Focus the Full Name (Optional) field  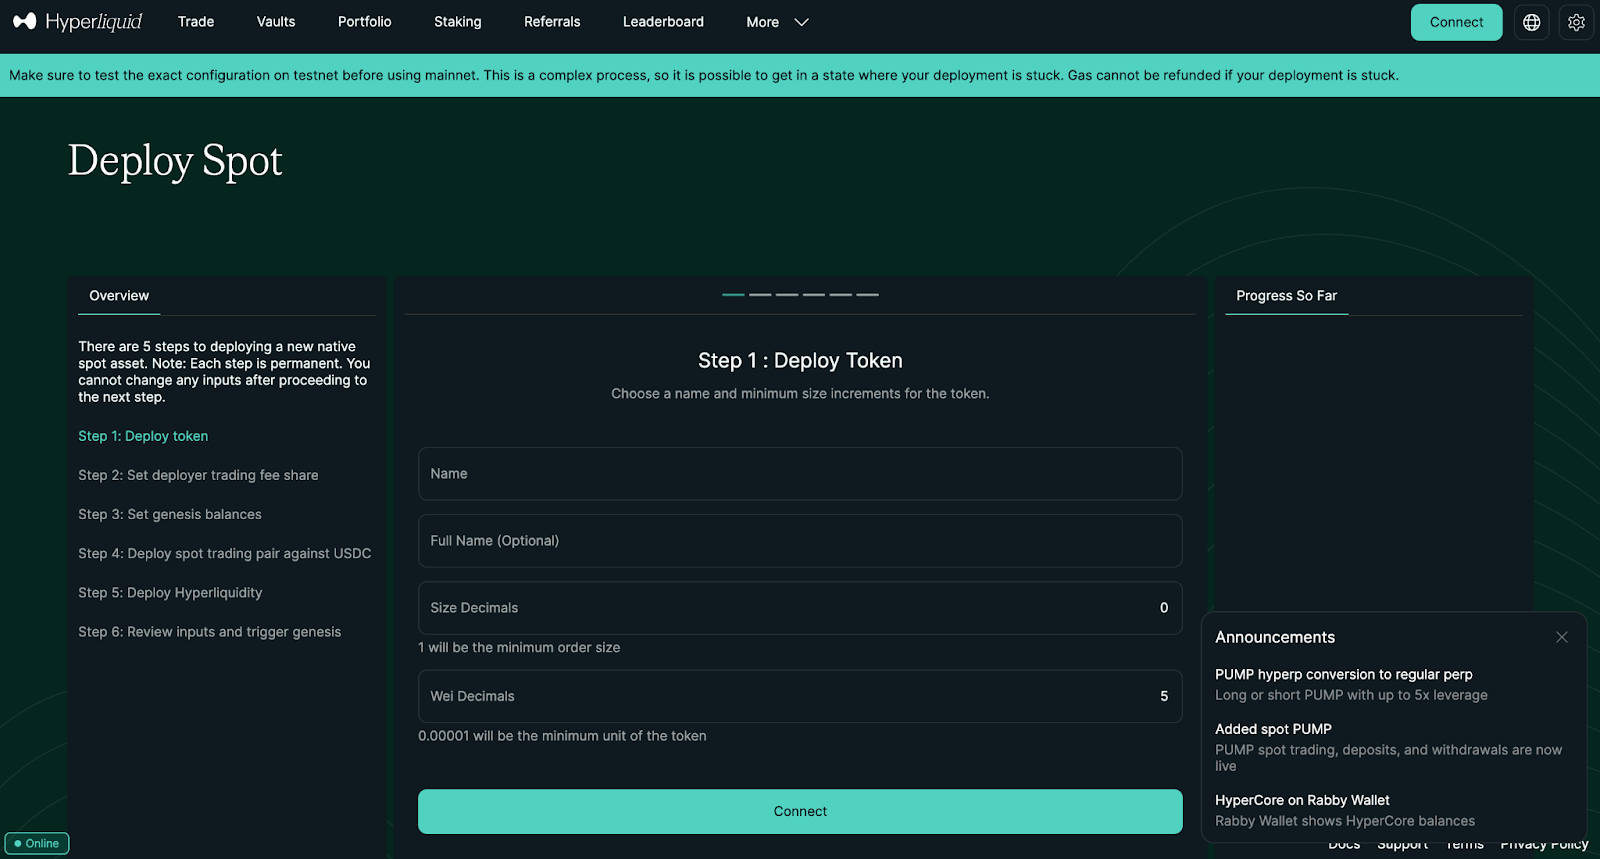click(x=800, y=541)
